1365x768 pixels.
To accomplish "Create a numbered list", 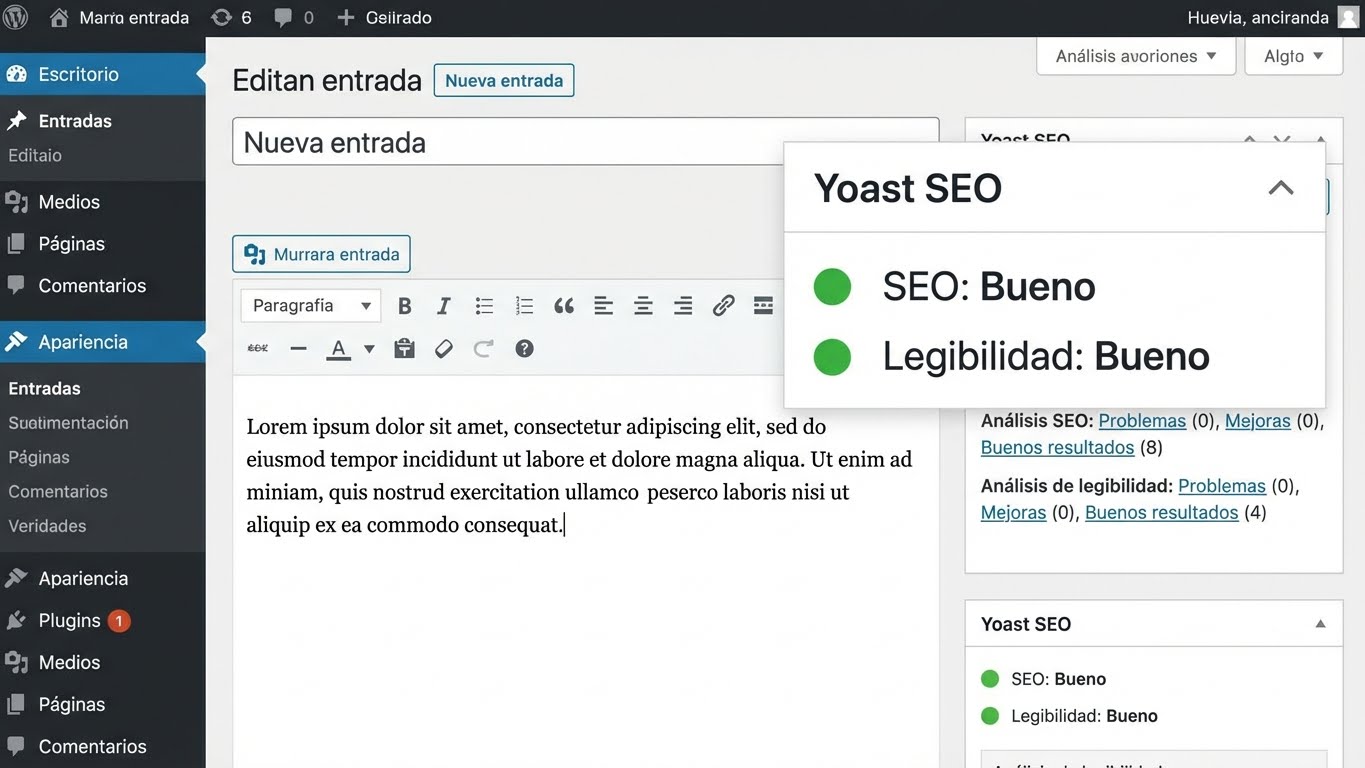I will [524, 305].
